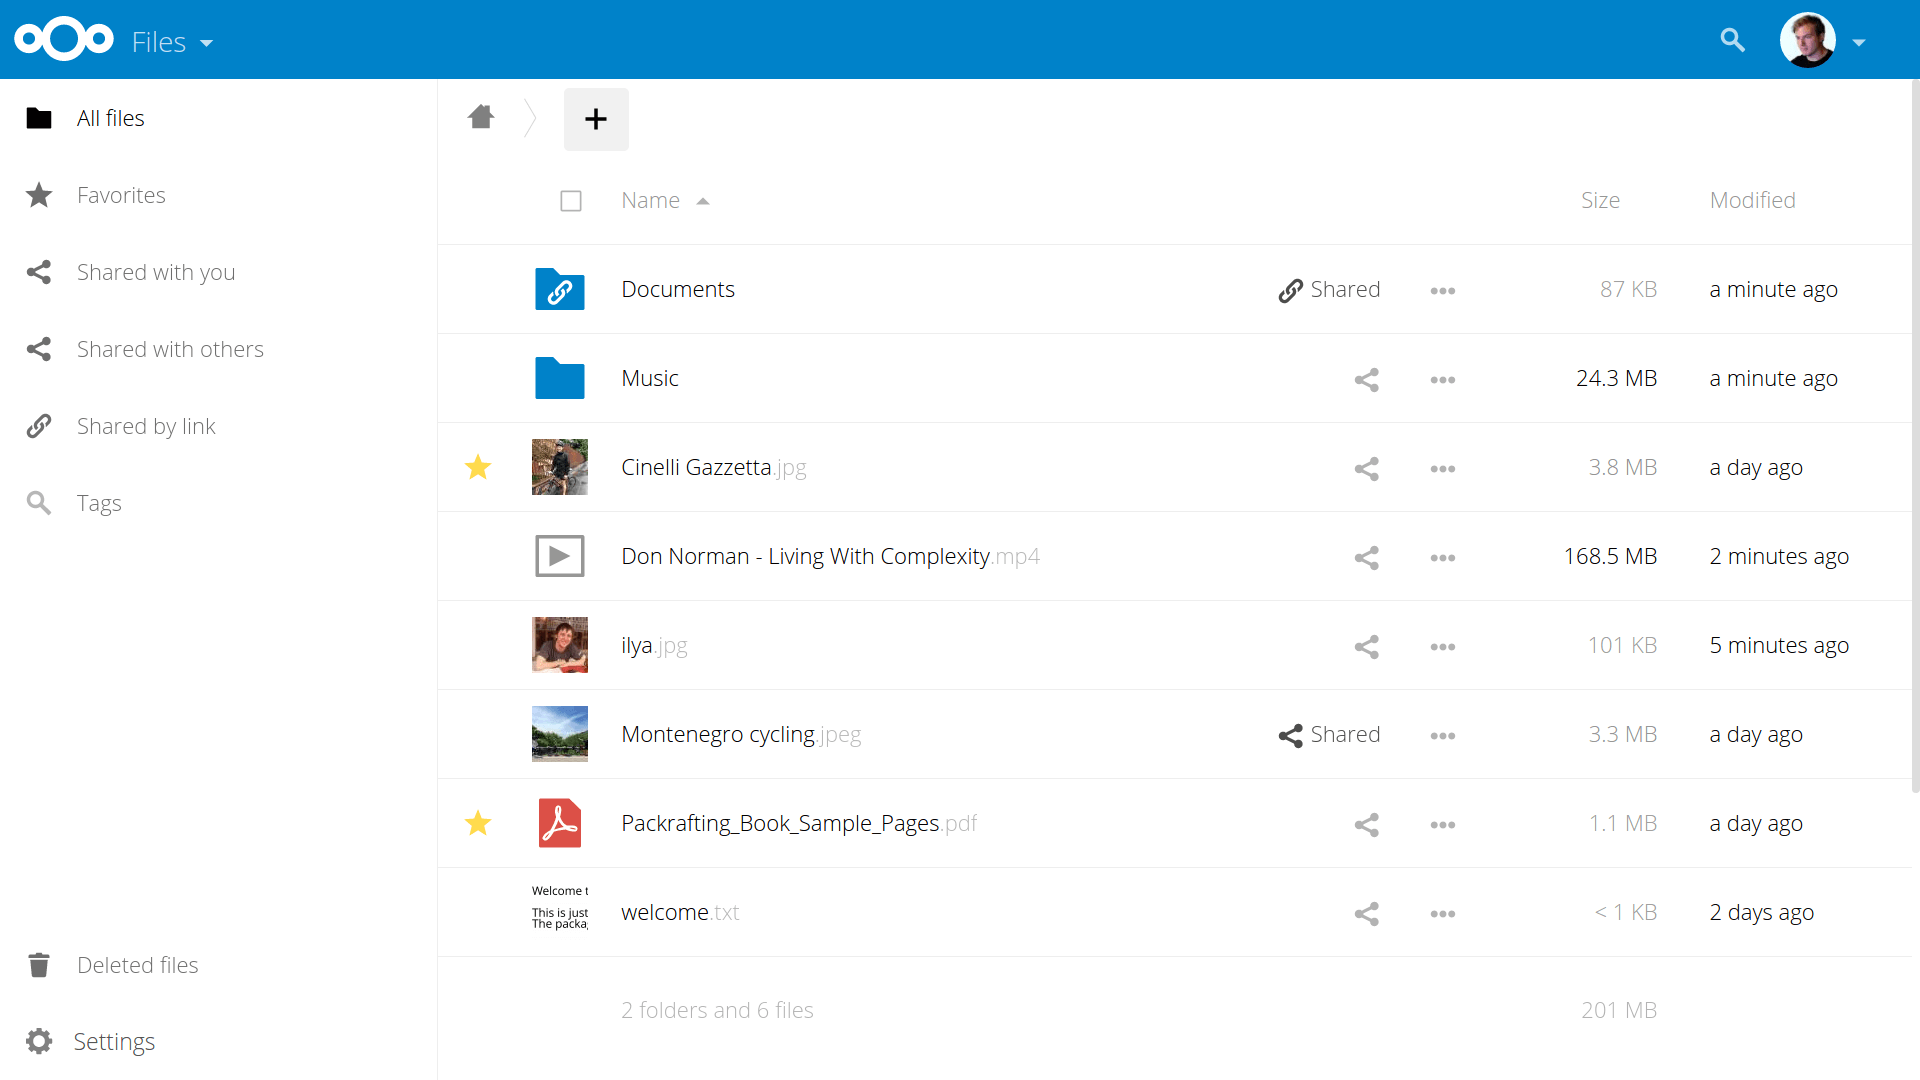Click the share icon for welcome.txt
1920x1080 pixels.
(x=1366, y=911)
